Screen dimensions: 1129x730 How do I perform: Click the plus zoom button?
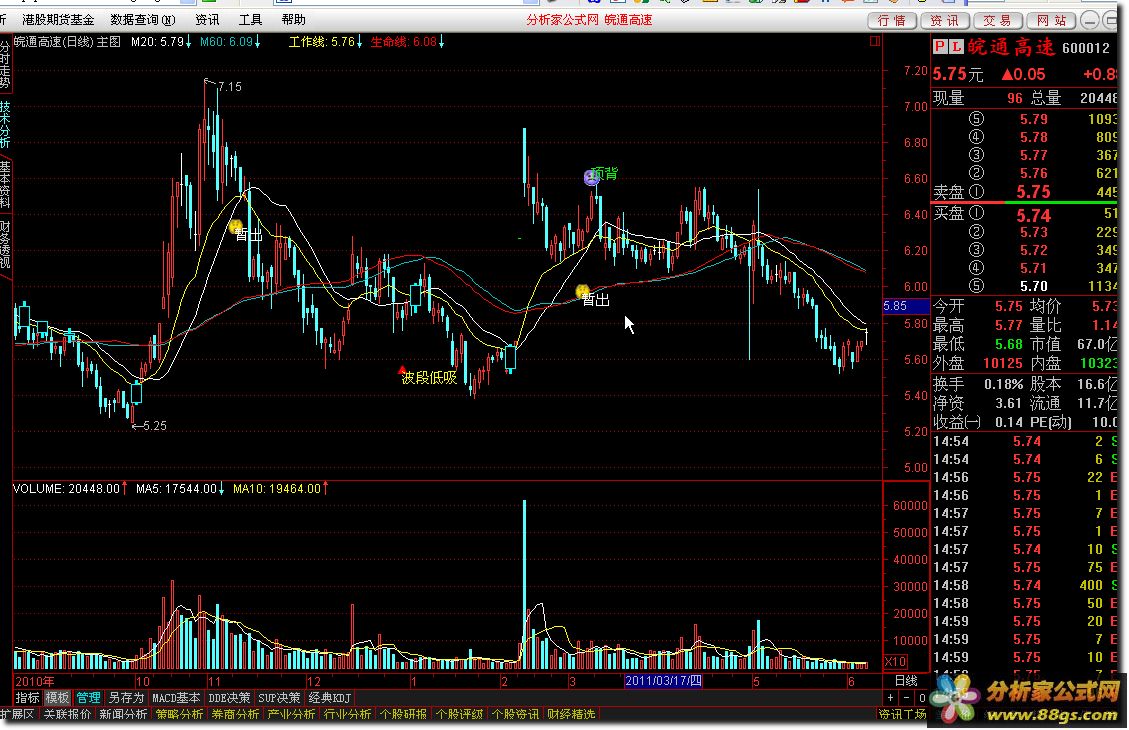point(891,698)
